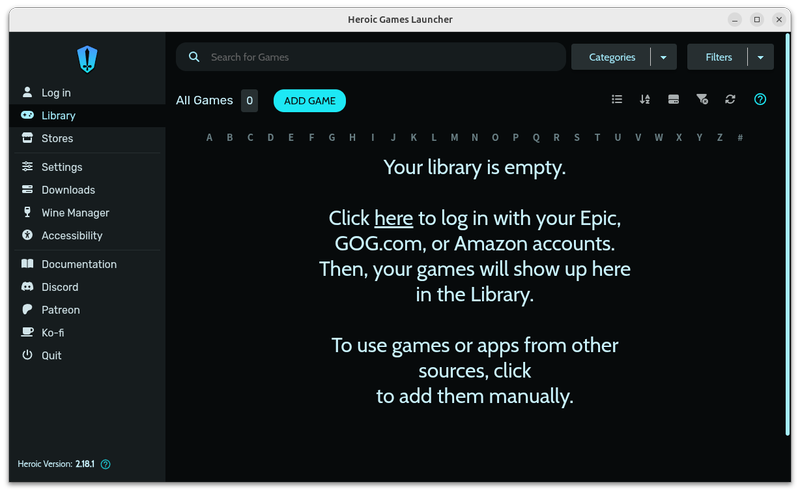Select Library in the sidebar
The image size is (800, 493).
(87, 115)
